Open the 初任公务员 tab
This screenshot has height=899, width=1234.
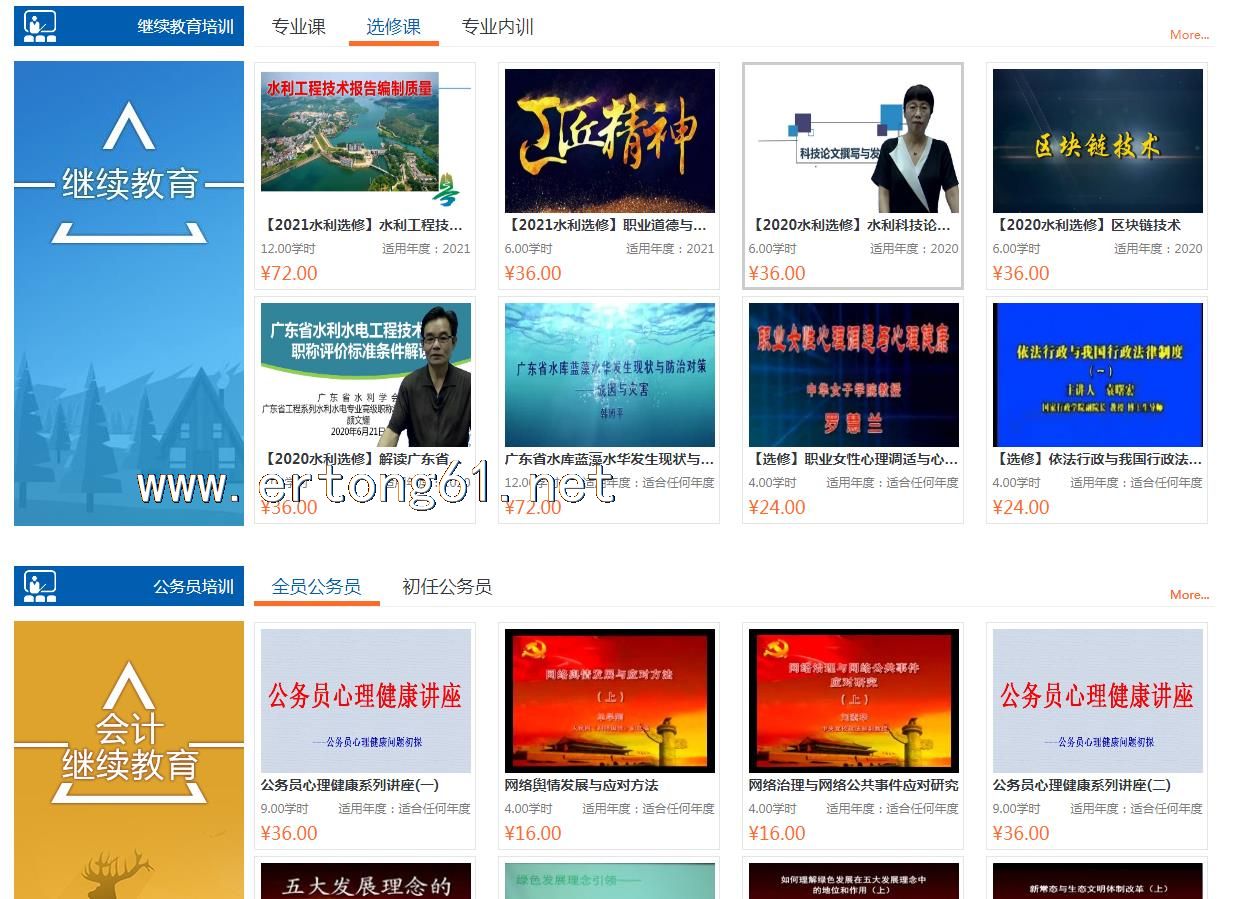pyautogui.click(x=446, y=587)
